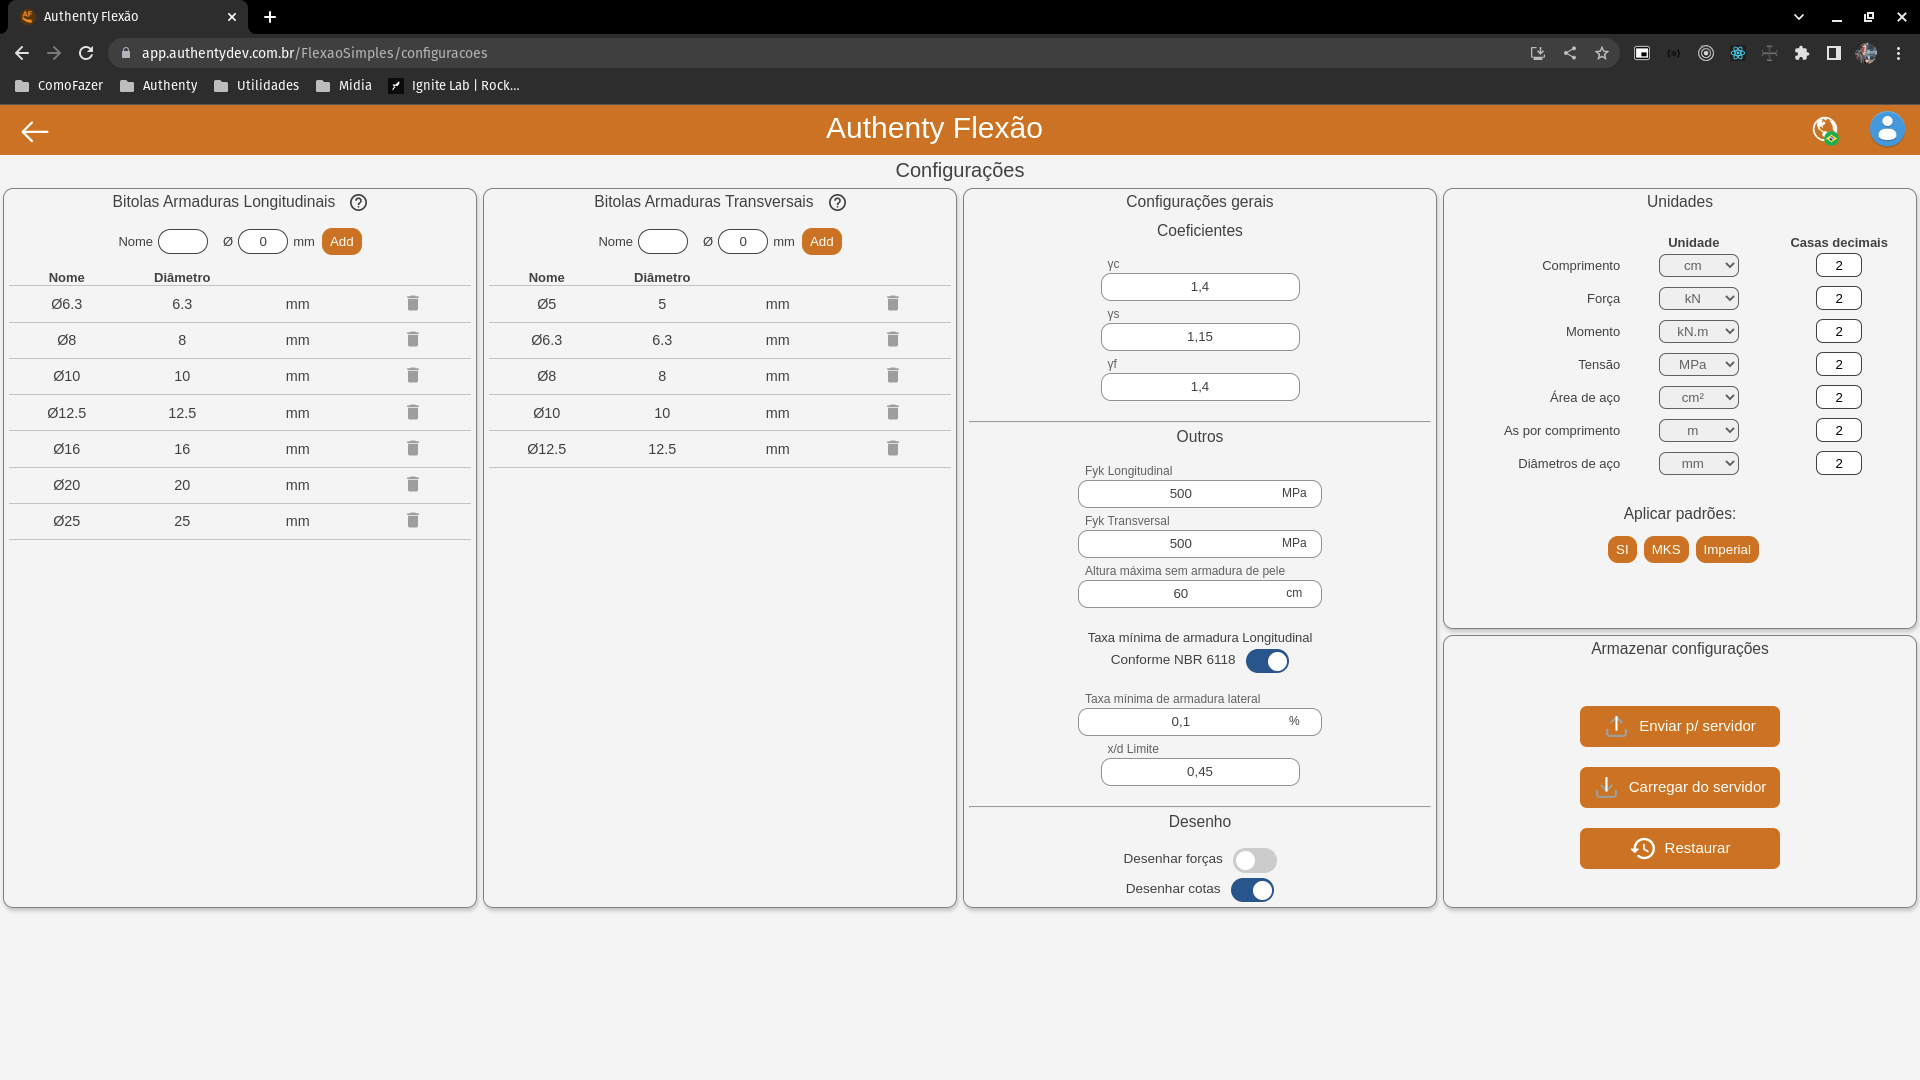Open the Midia bookmarks folder

click(x=343, y=86)
